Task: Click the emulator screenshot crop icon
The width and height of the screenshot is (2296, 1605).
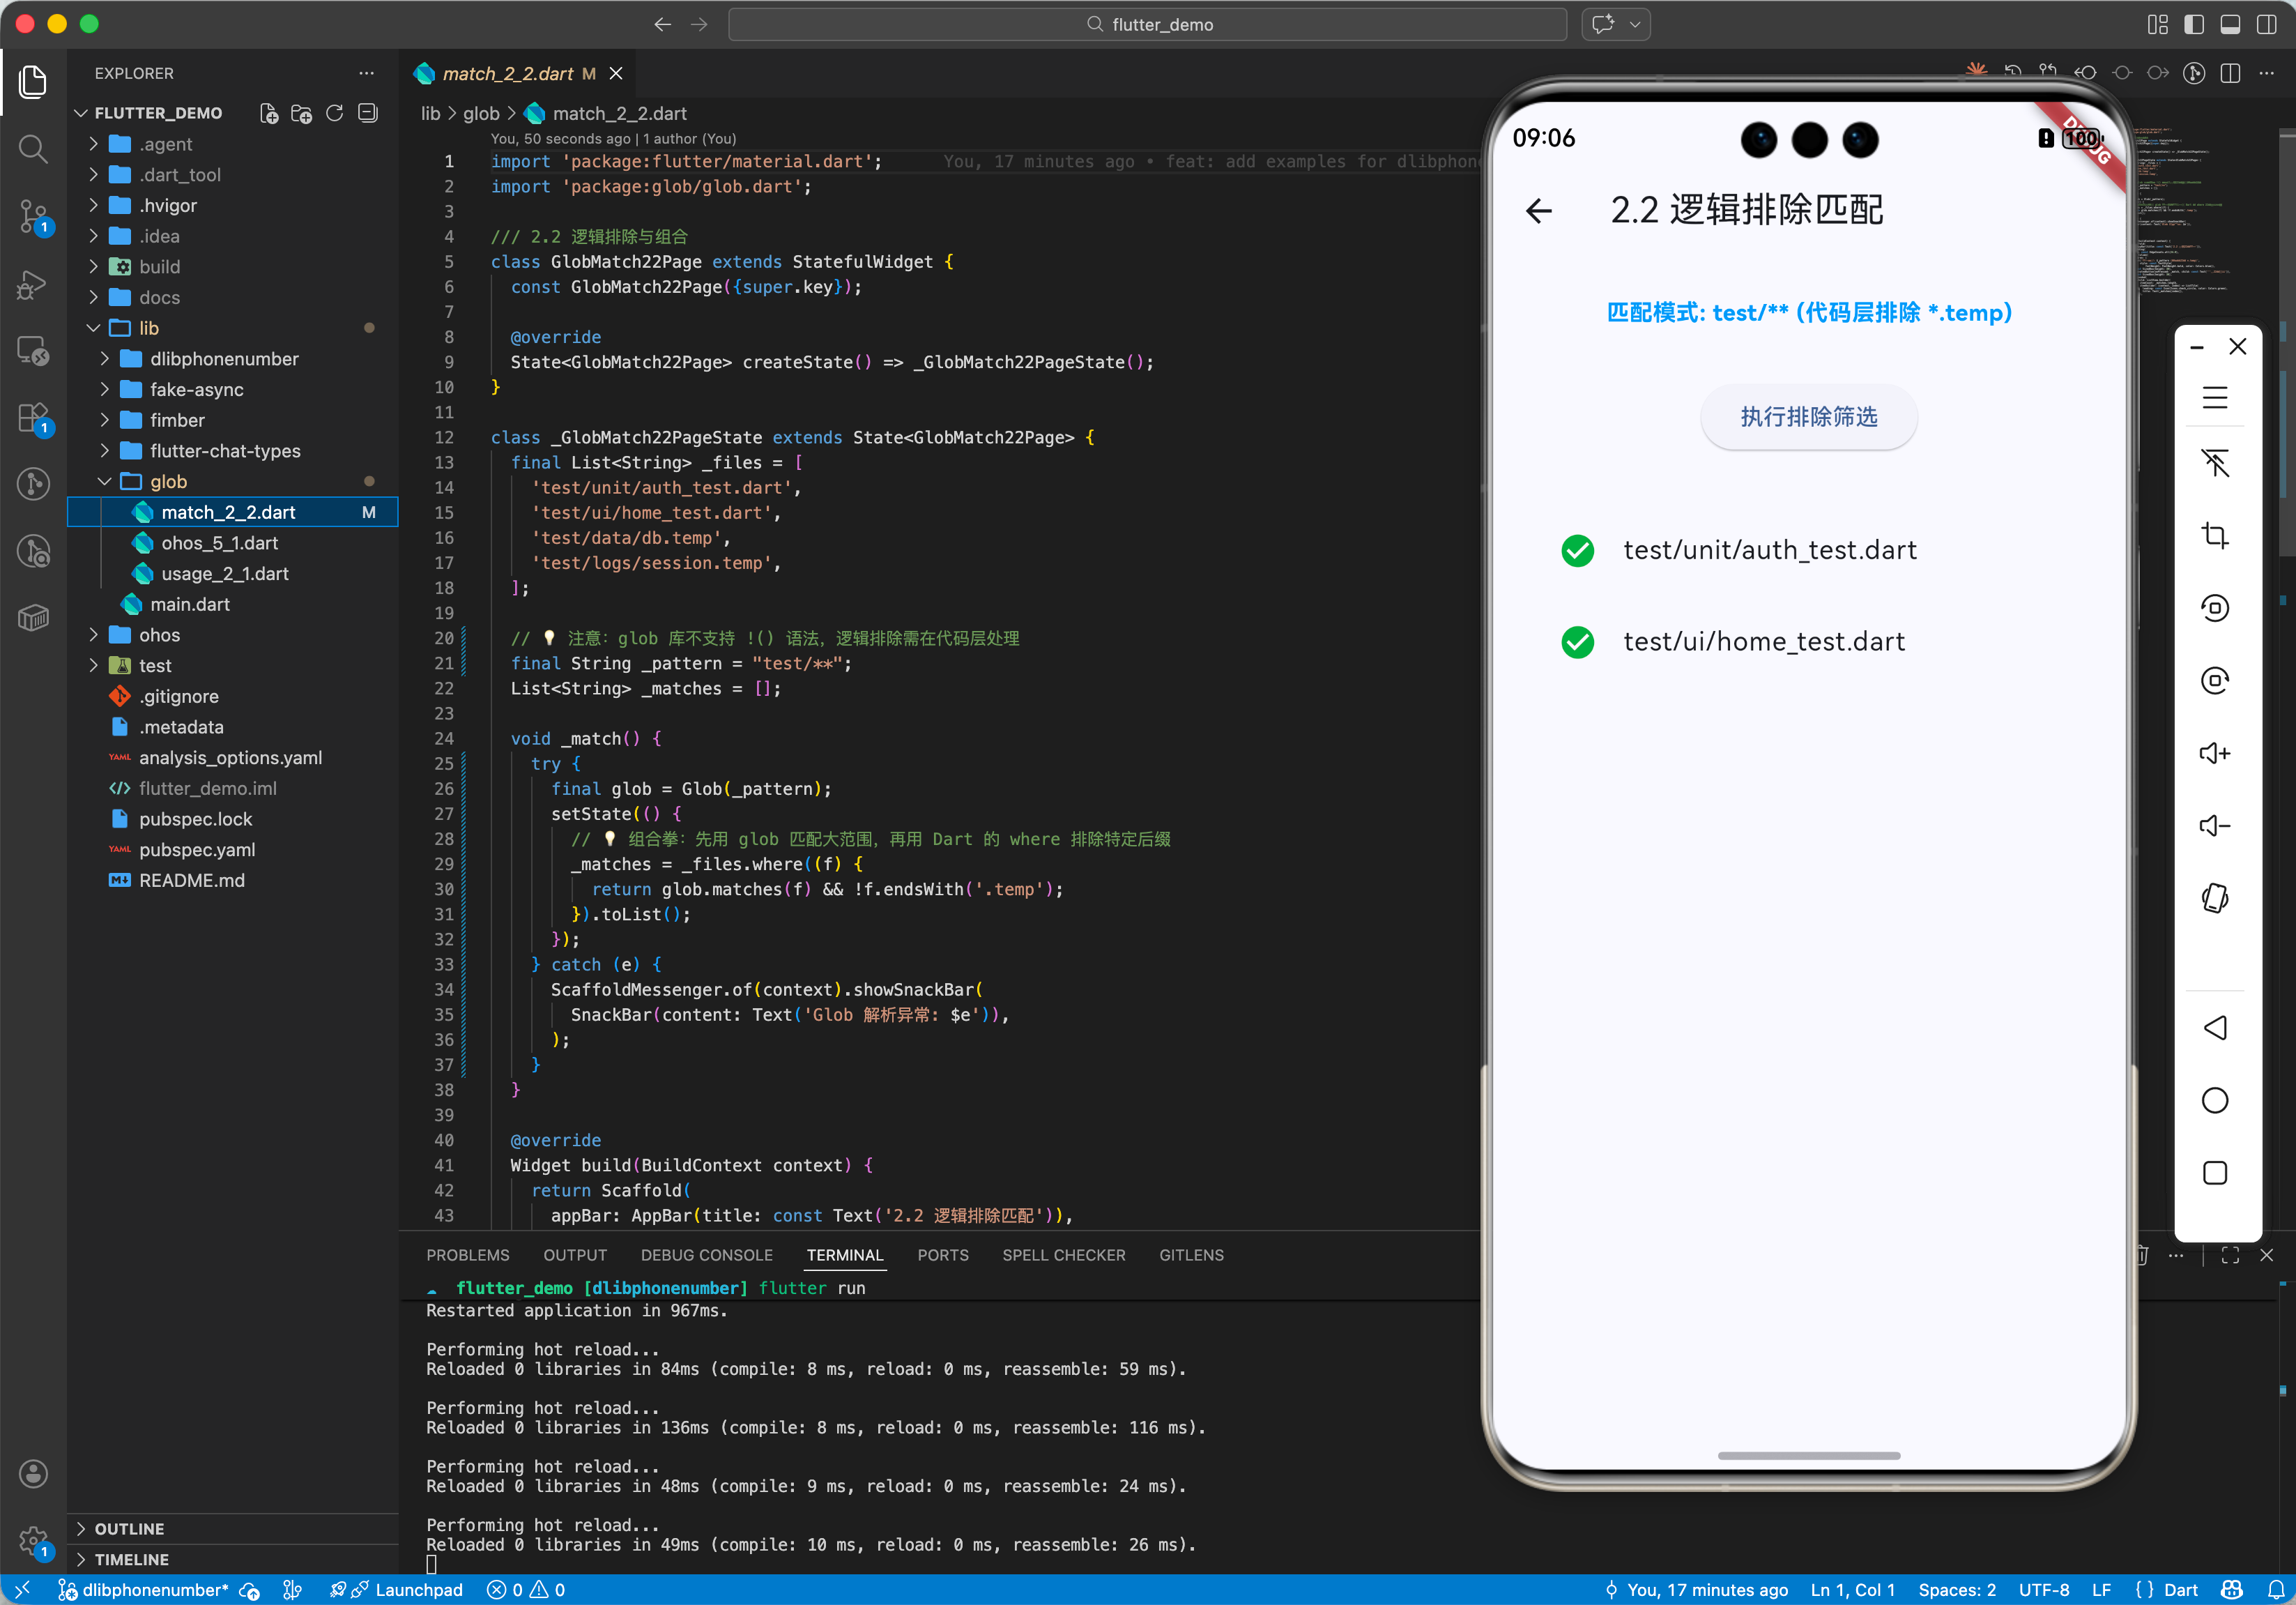Action: 2215,536
